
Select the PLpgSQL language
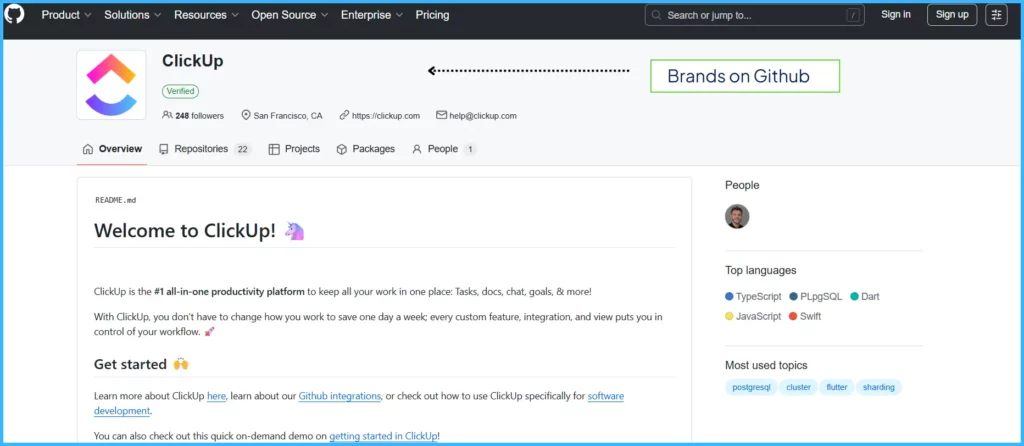[821, 296]
